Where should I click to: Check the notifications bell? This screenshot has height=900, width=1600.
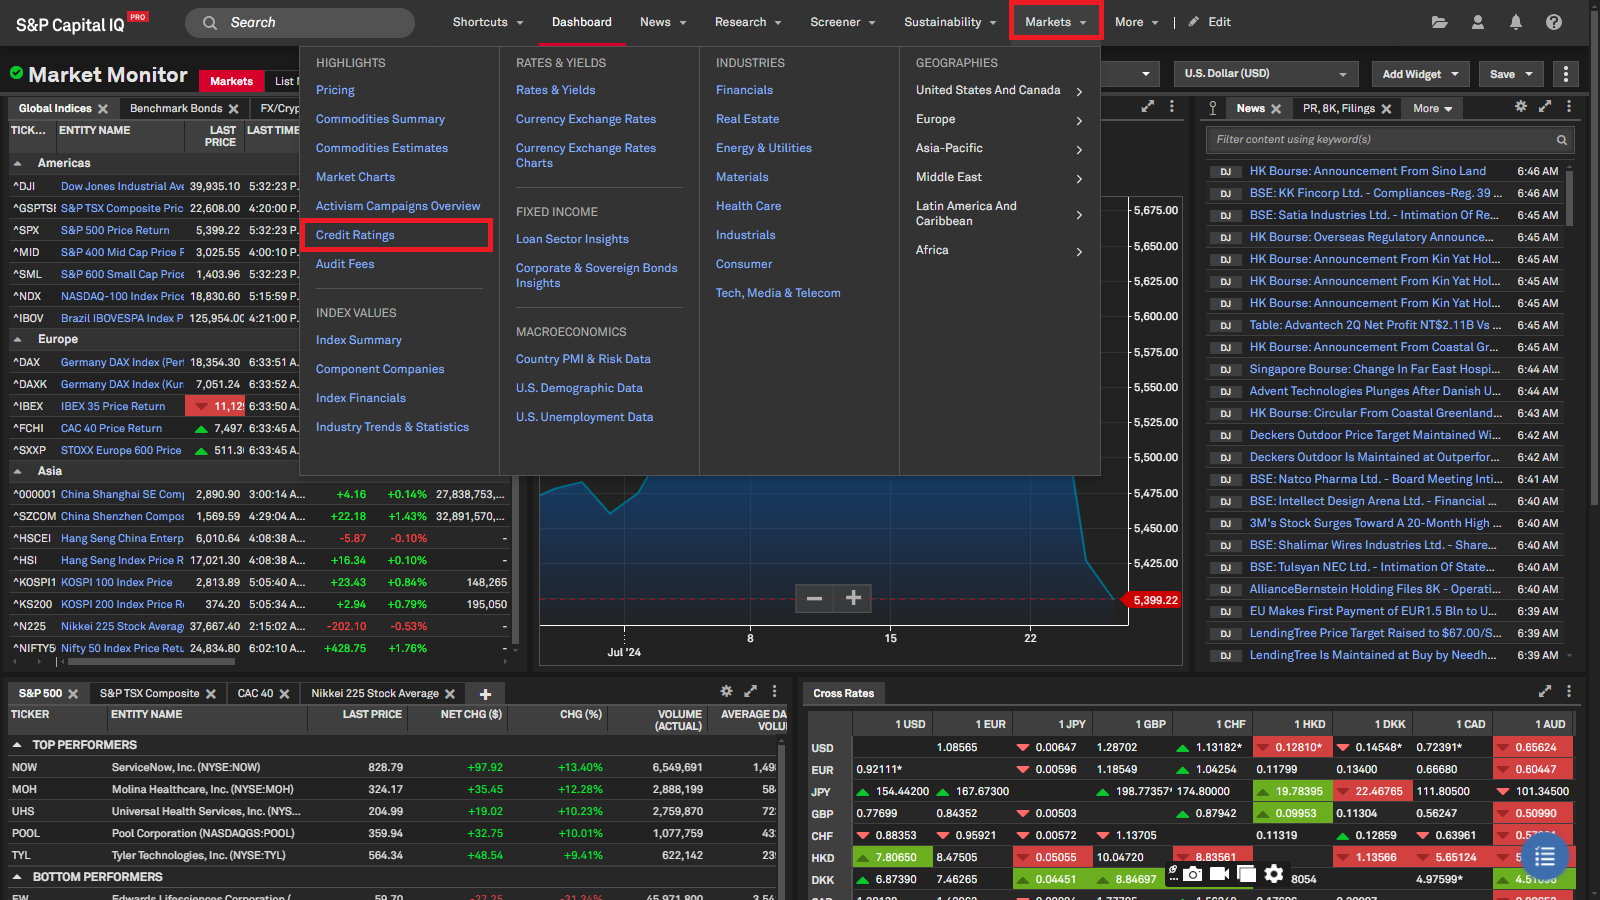1516,22
